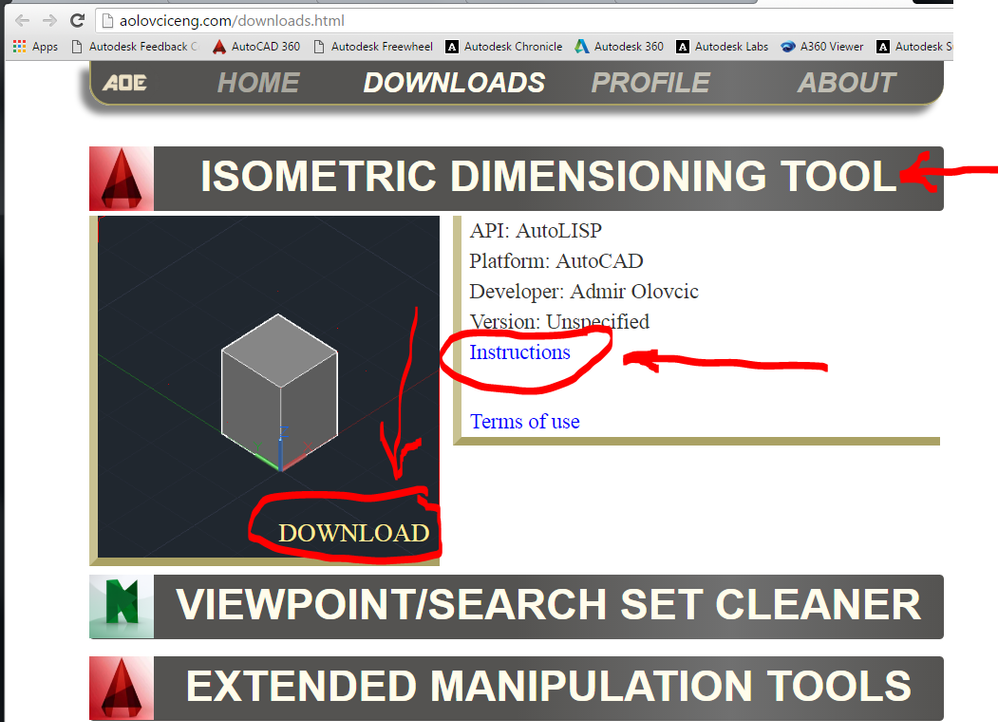This screenshot has height=722, width=998.
Task: Select the DOWNLOADS navigation tab
Action: coord(454,83)
